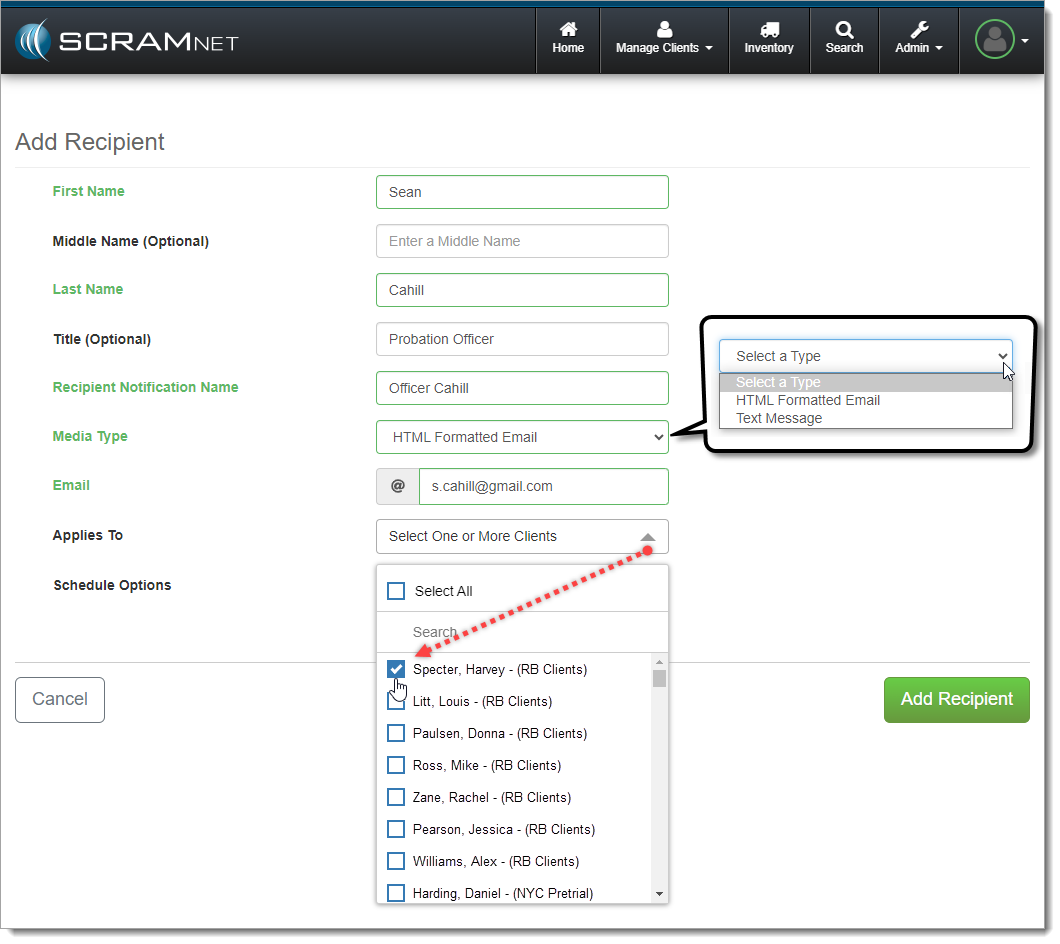Screen dimensions: 1060x944
Task: Expand the Select a Type combo box
Action: [865, 356]
